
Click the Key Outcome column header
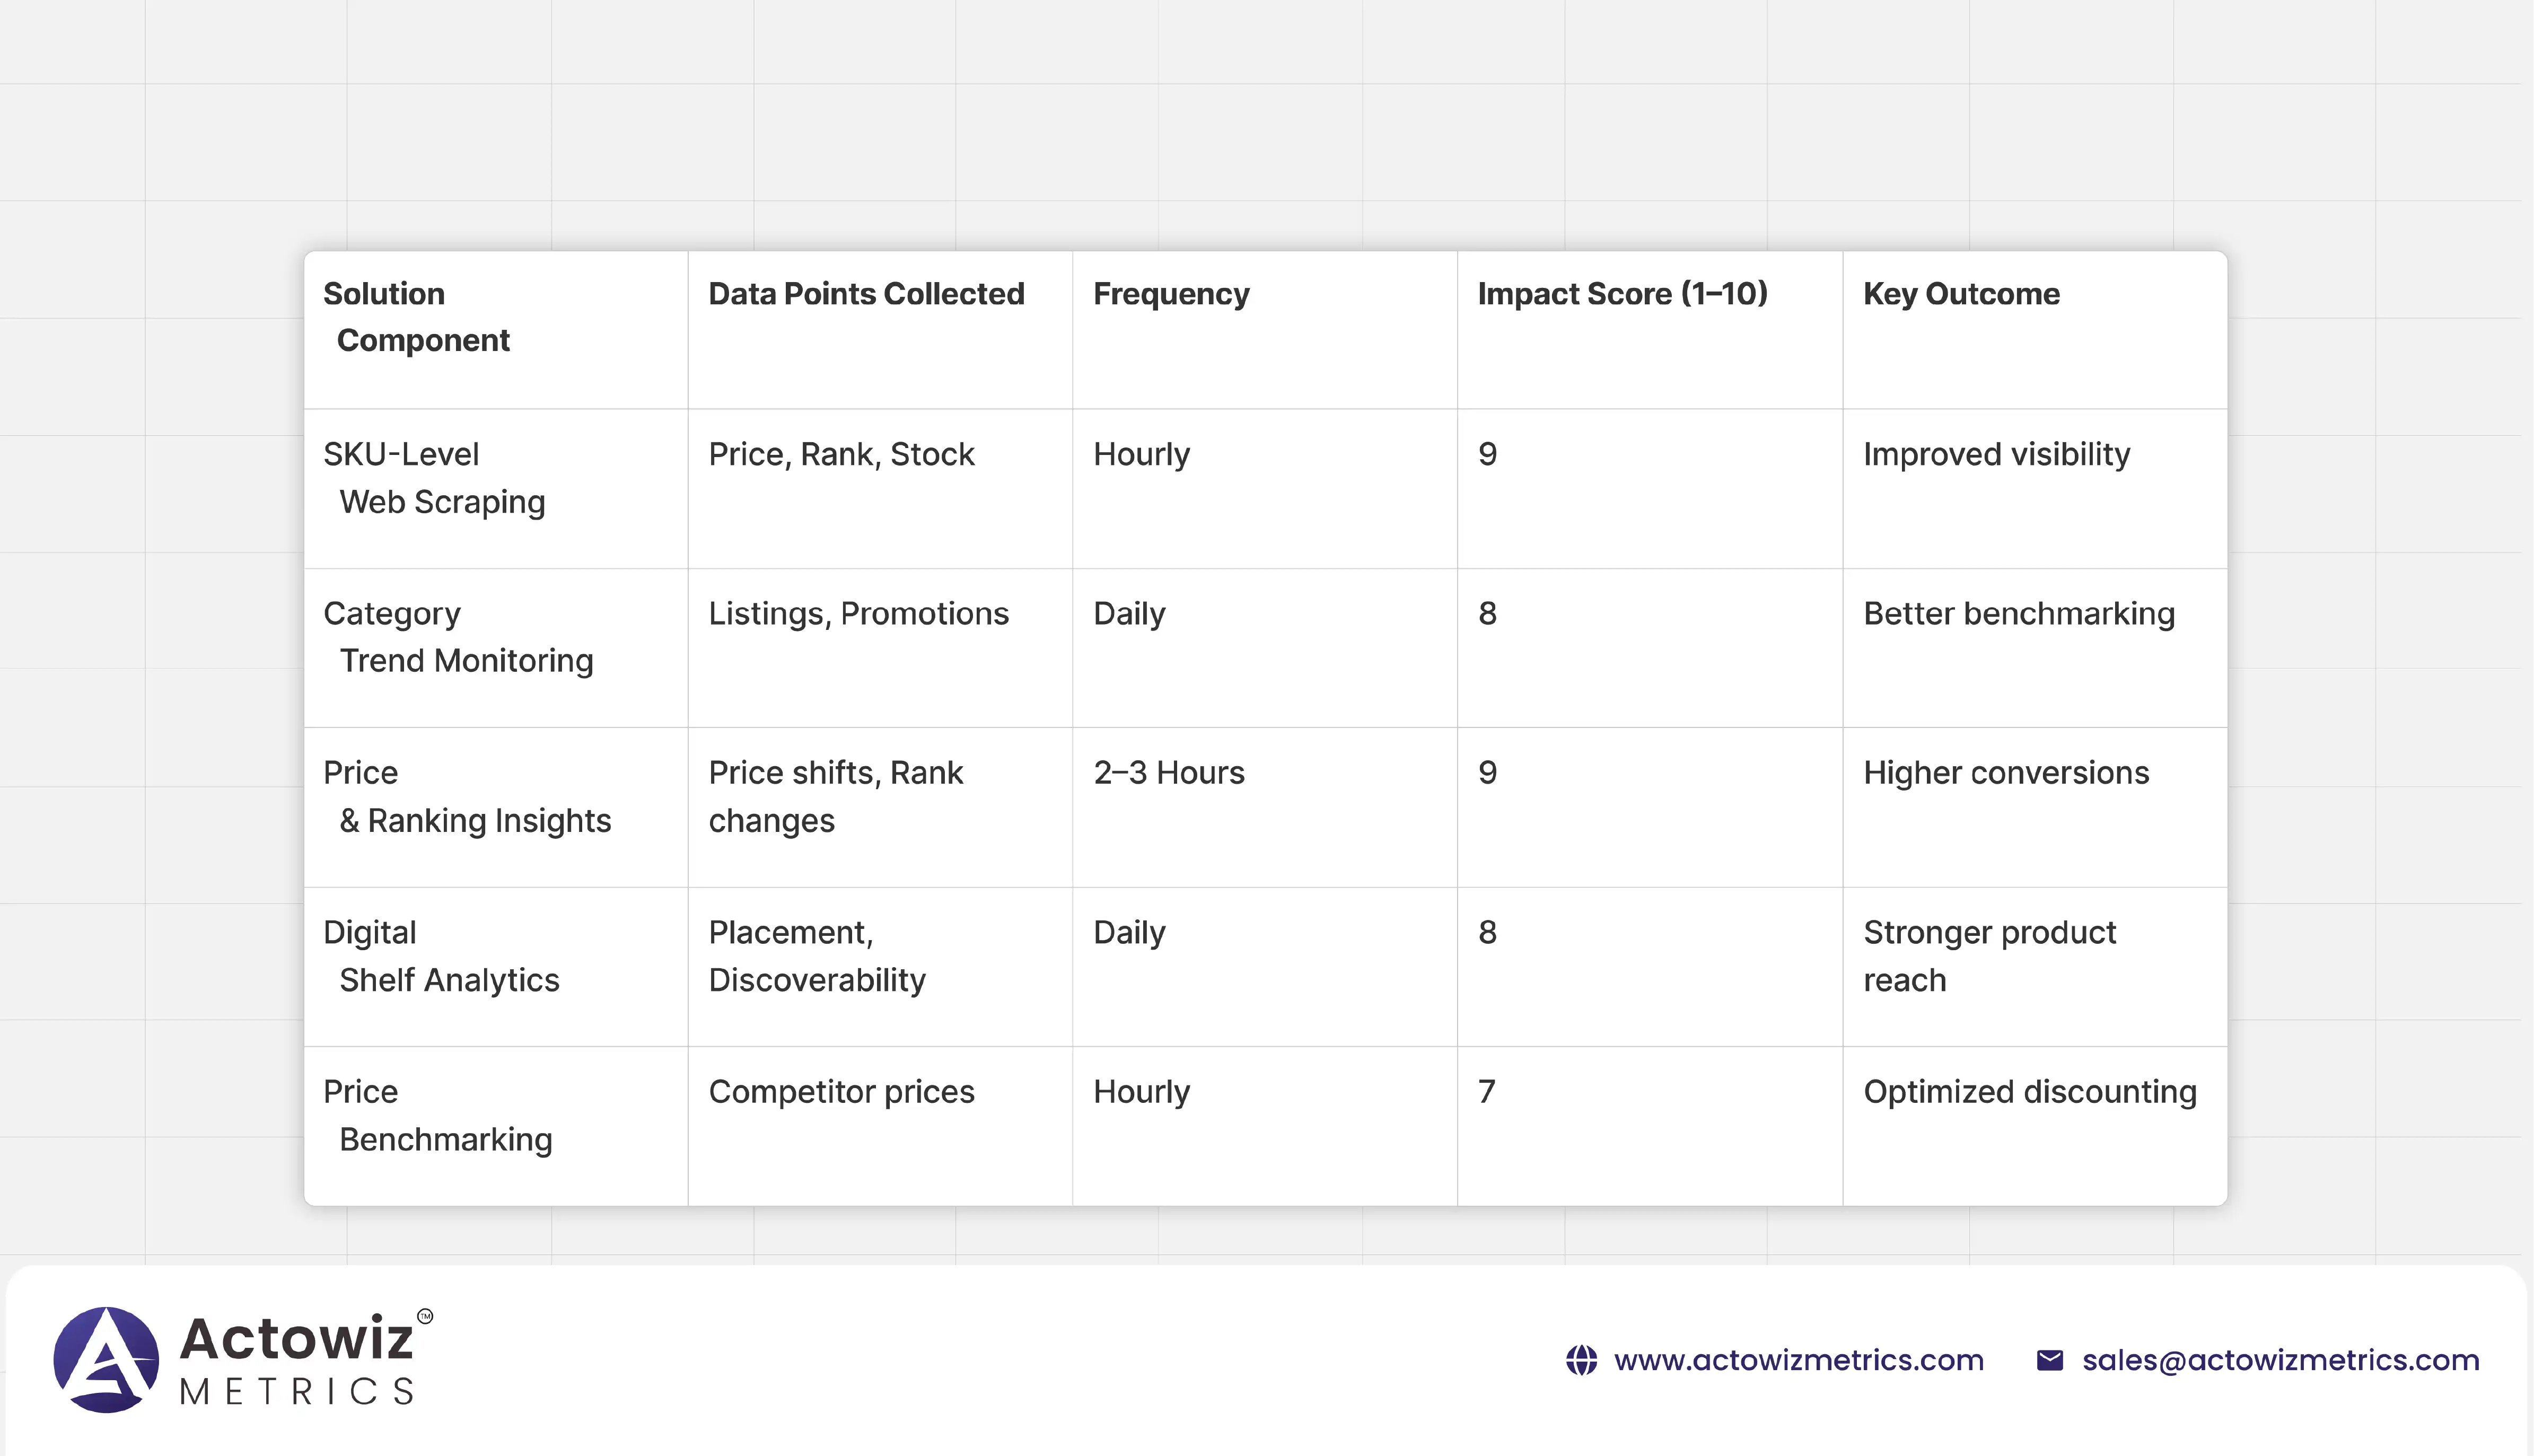(x=1960, y=294)
